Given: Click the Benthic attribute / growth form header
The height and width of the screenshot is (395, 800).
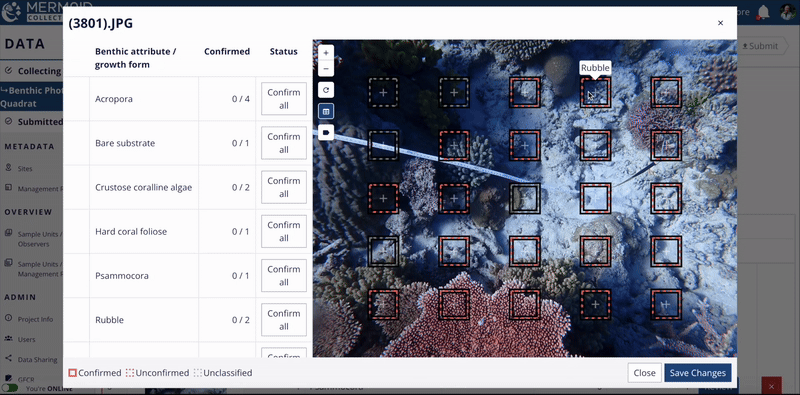Looking at the screenshot, I should point(136,58).
